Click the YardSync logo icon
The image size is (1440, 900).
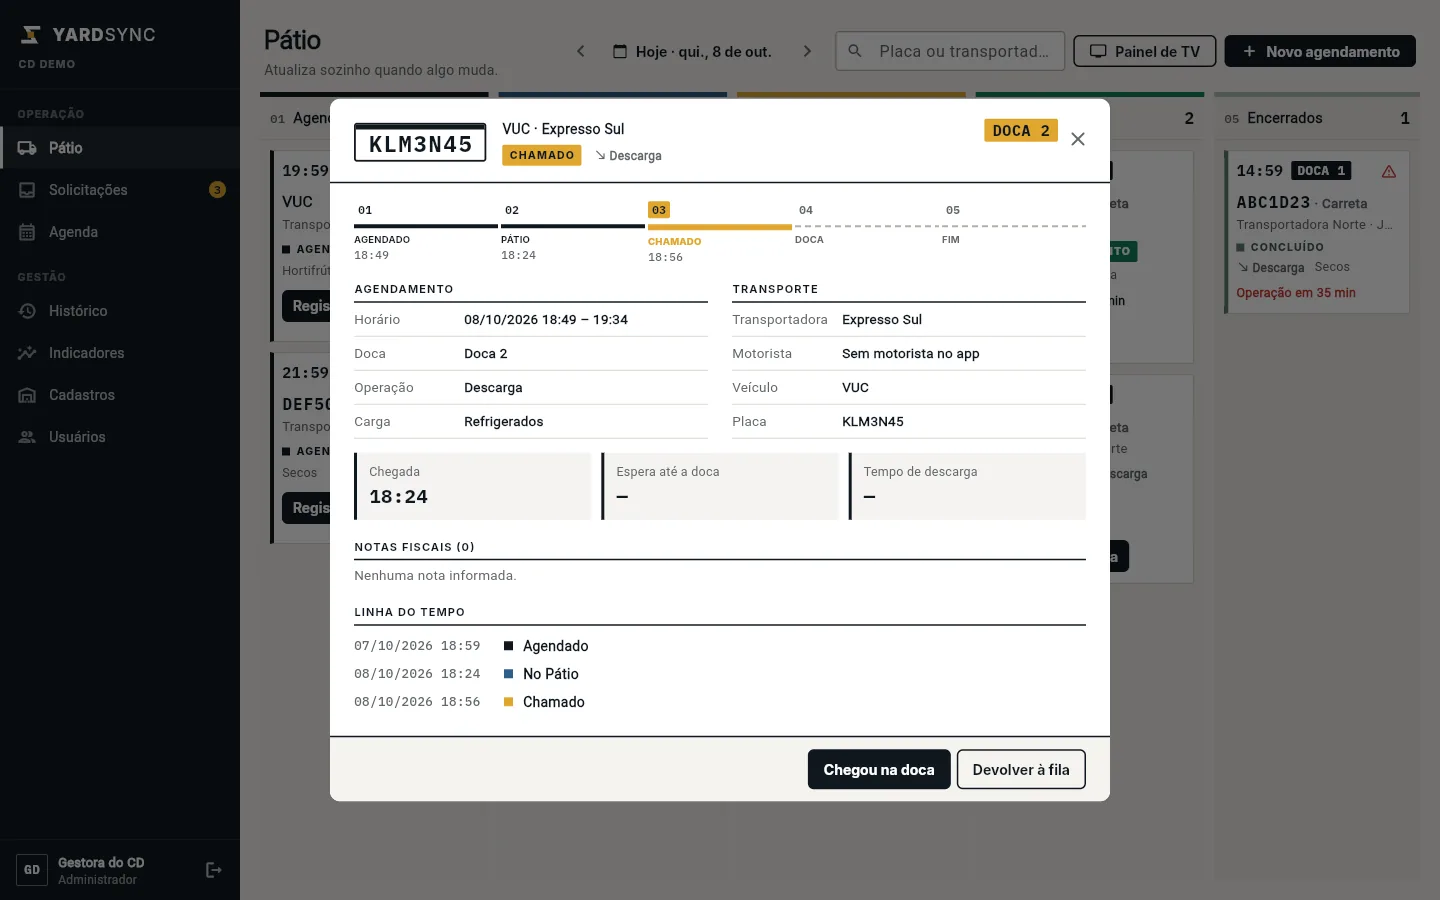[31, 35]
